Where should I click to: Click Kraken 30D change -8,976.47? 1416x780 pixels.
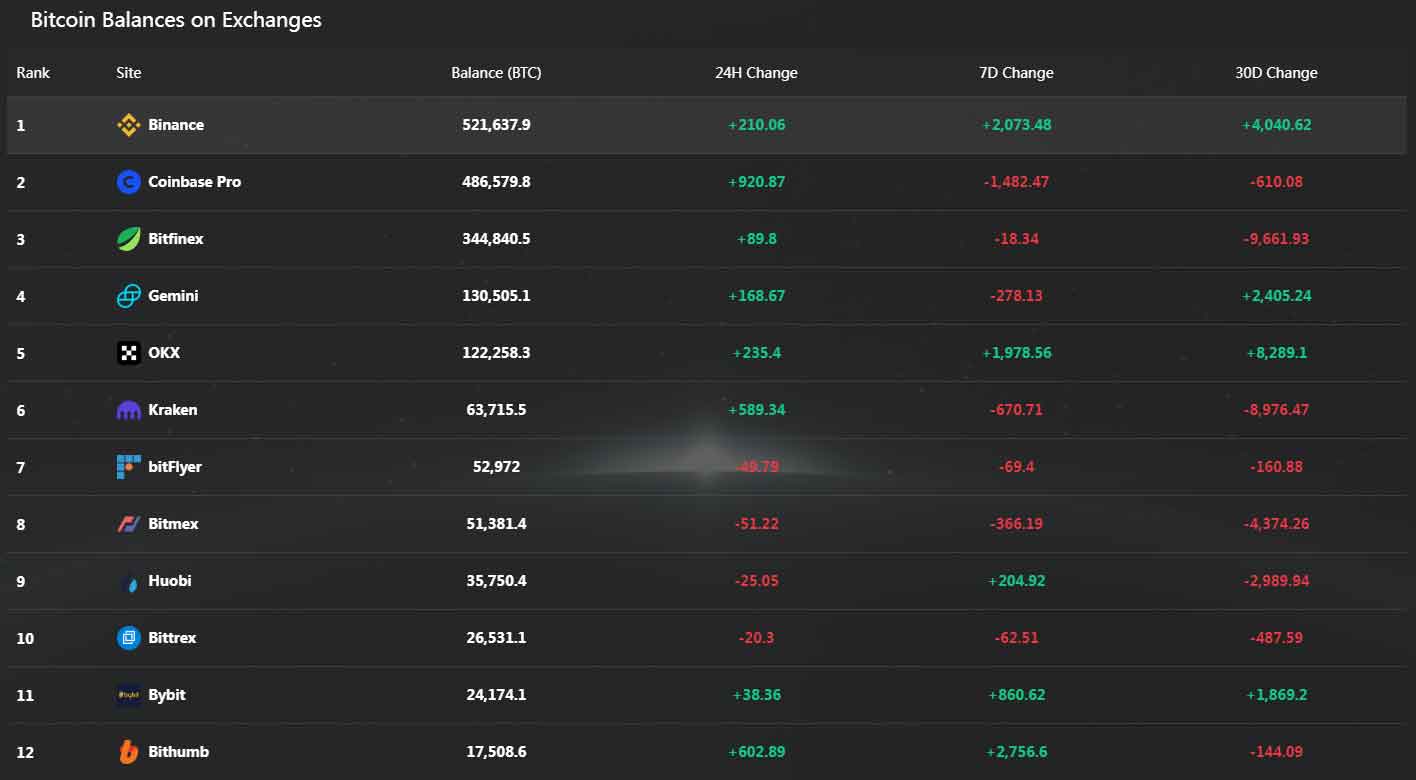pos(1276,410)
